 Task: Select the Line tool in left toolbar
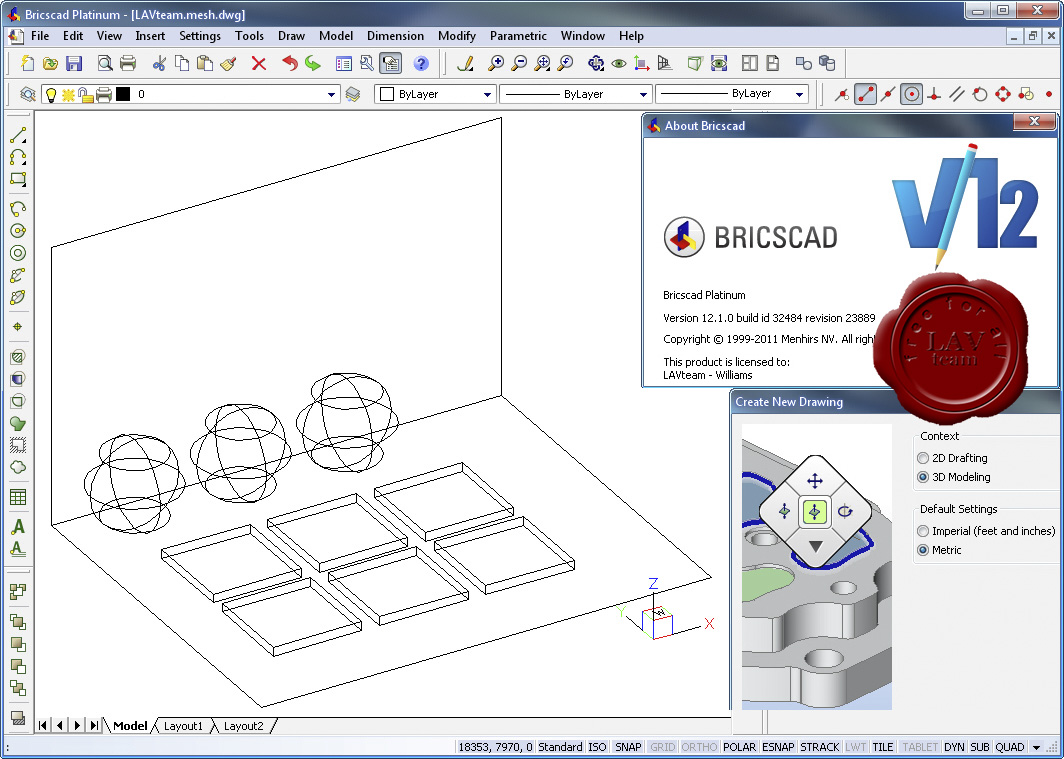18,135
